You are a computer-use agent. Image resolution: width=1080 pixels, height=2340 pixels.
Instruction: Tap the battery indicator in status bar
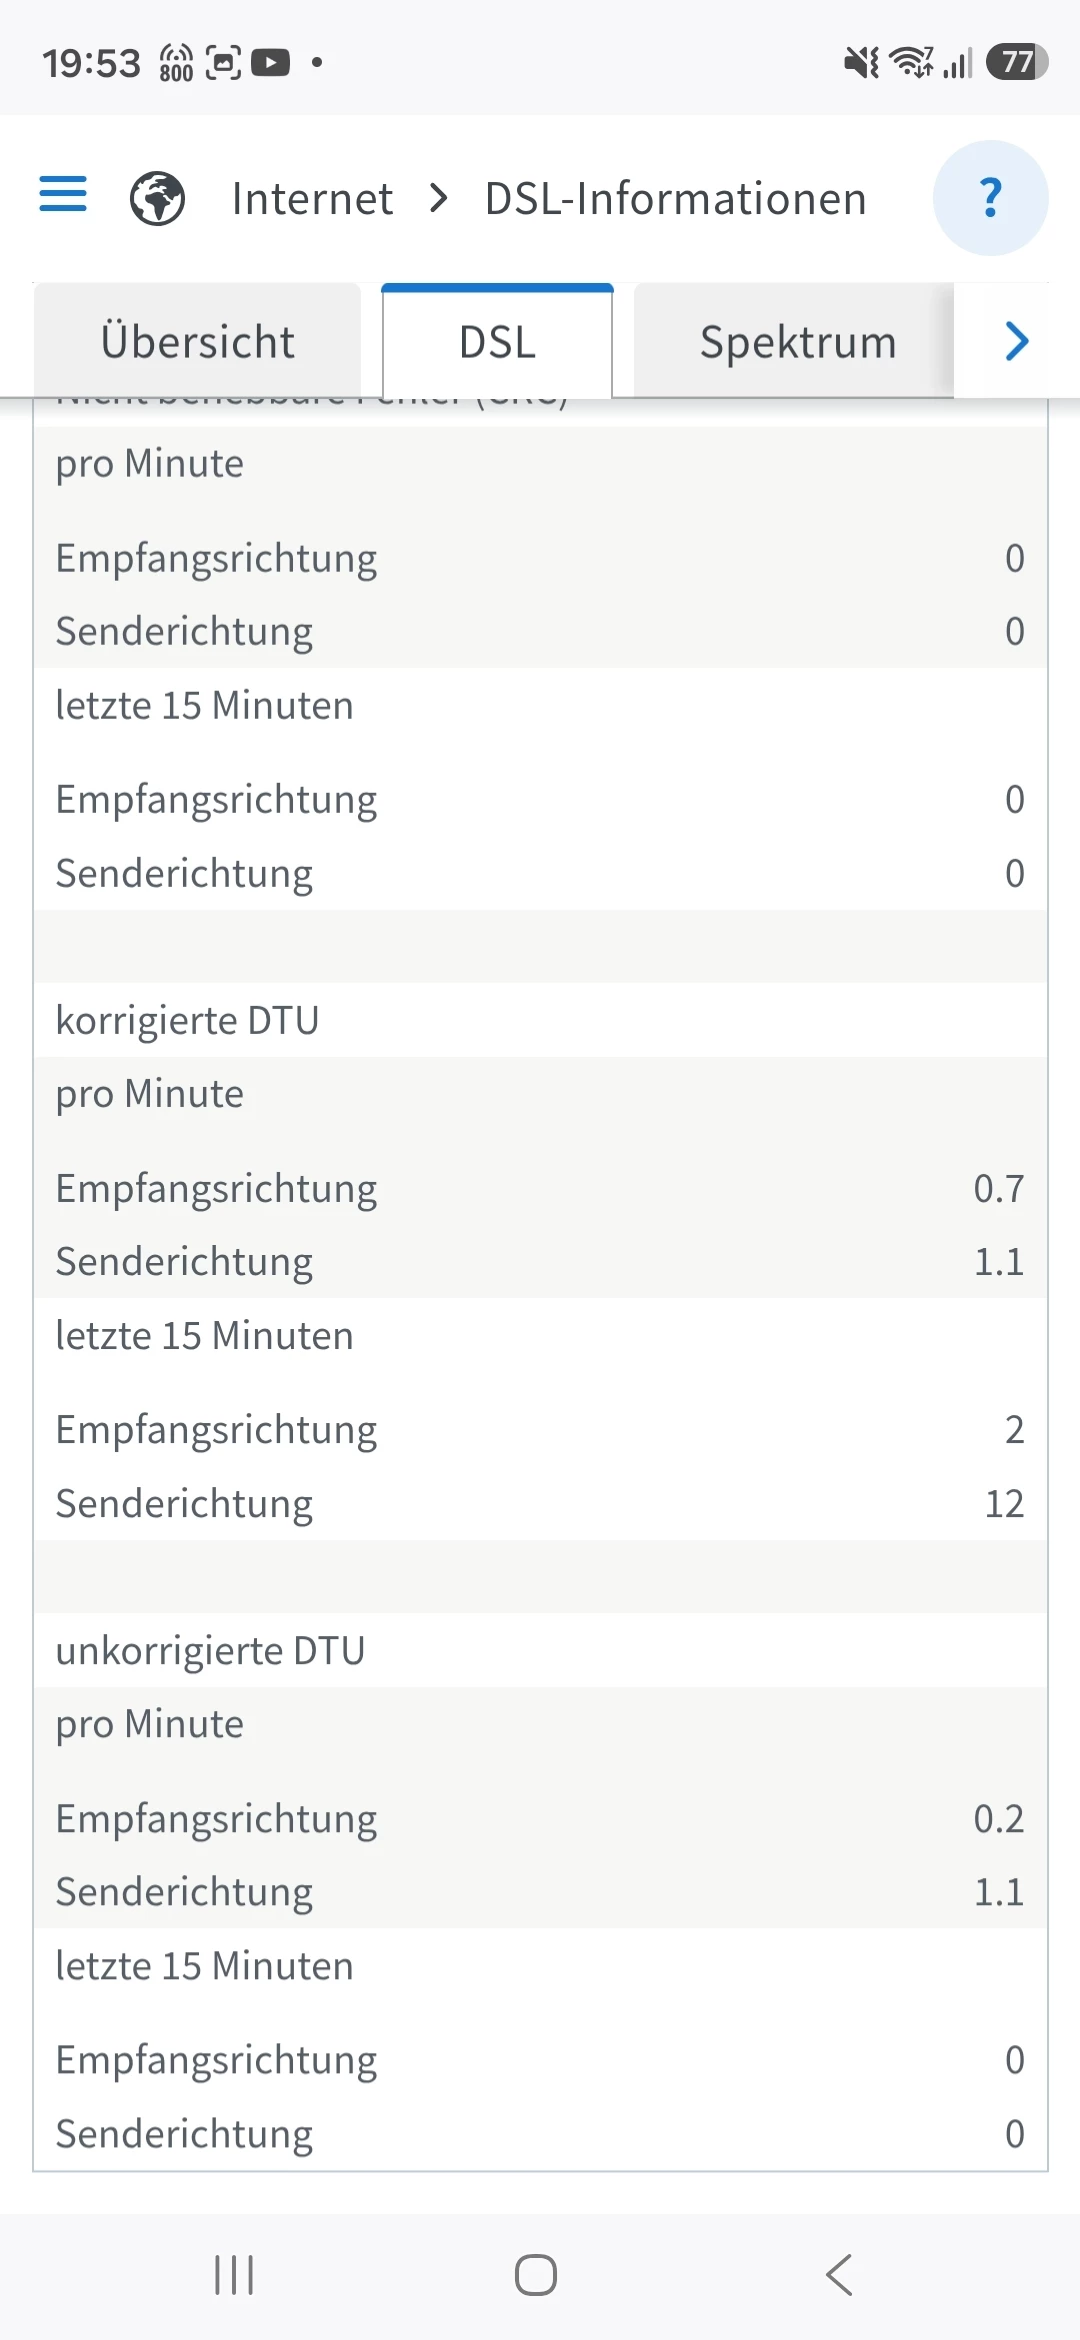click(x=1017, y=62)
